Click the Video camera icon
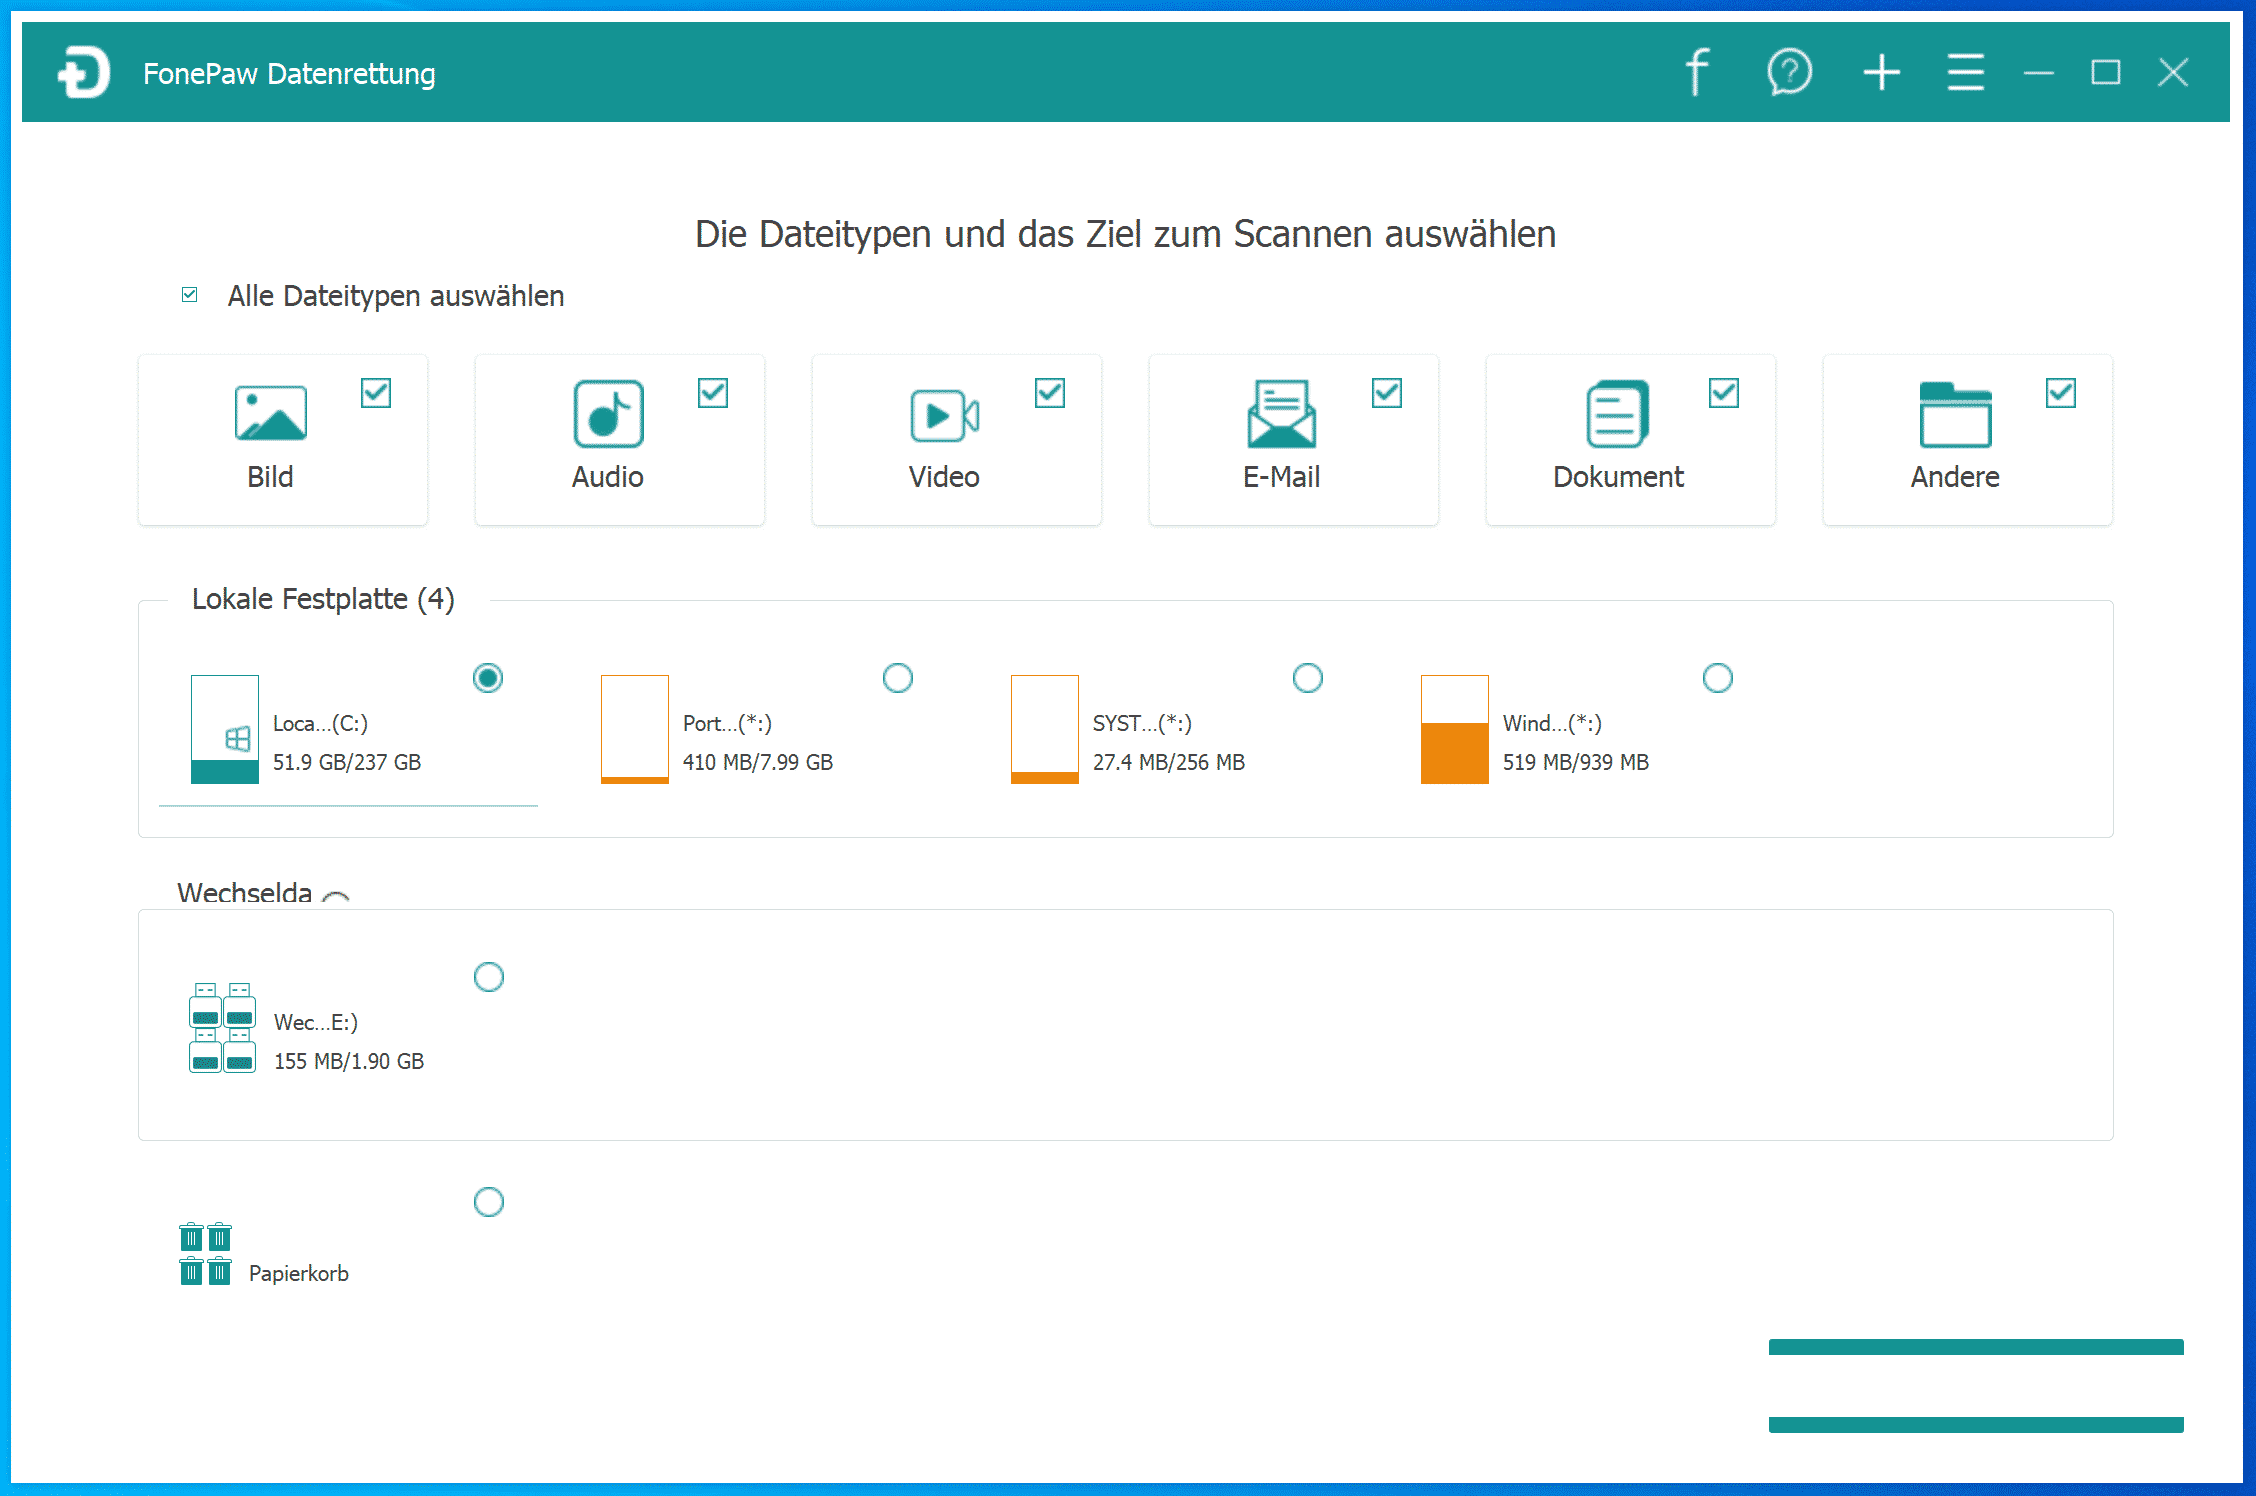Image resolution: width=2256 pixels, height=1496 pixels. 945,415
